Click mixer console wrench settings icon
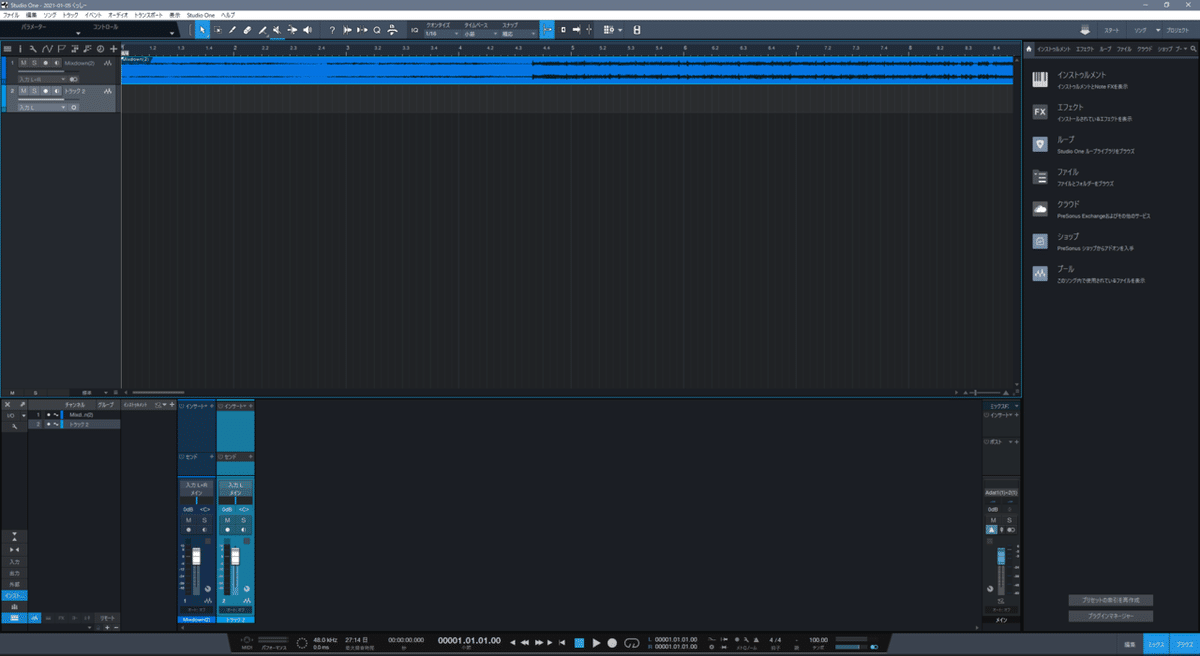The width and height of the screenshot is (1200, 656). [15, 427]
